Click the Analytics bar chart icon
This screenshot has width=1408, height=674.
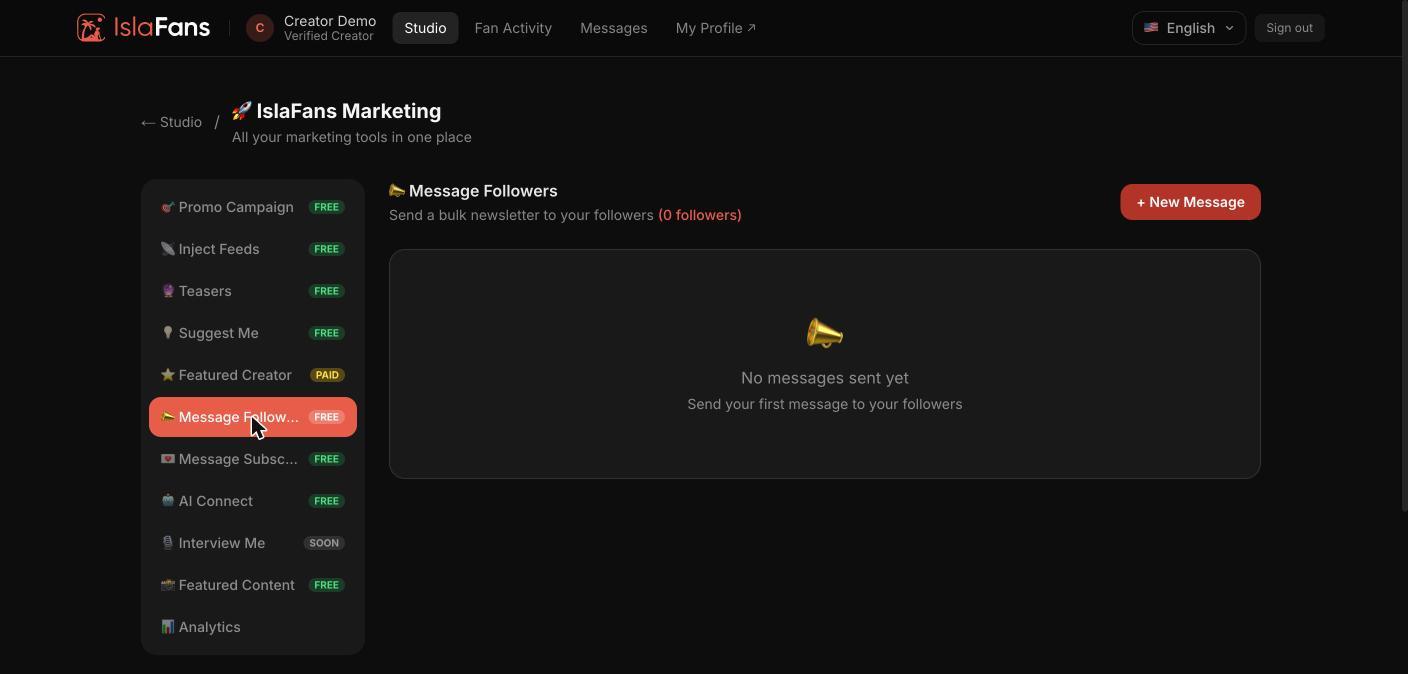coord(168,627)
